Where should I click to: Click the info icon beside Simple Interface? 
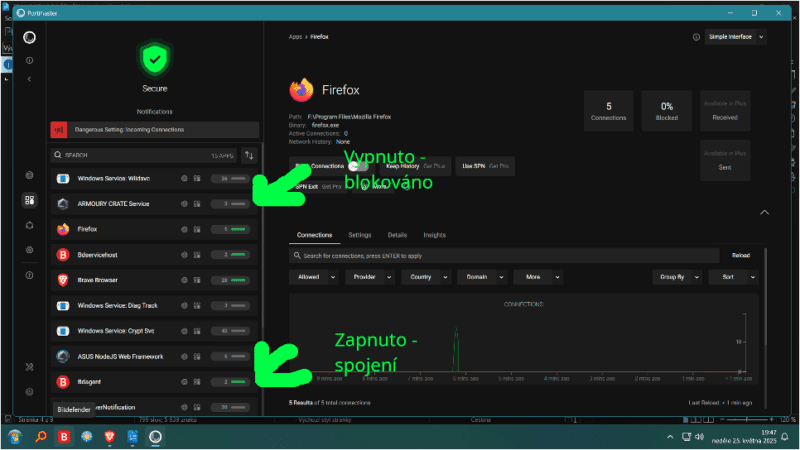696,37
